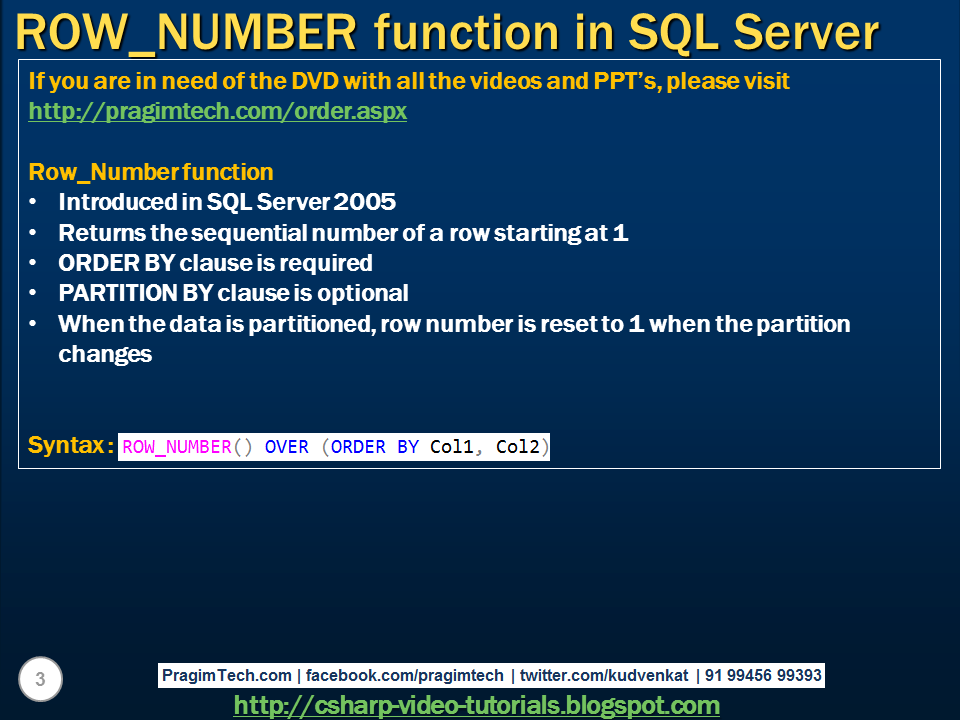Click the PARTITION BY clause is optional bullet
This screenshot has height=720, width=960.
coord(234,293)
